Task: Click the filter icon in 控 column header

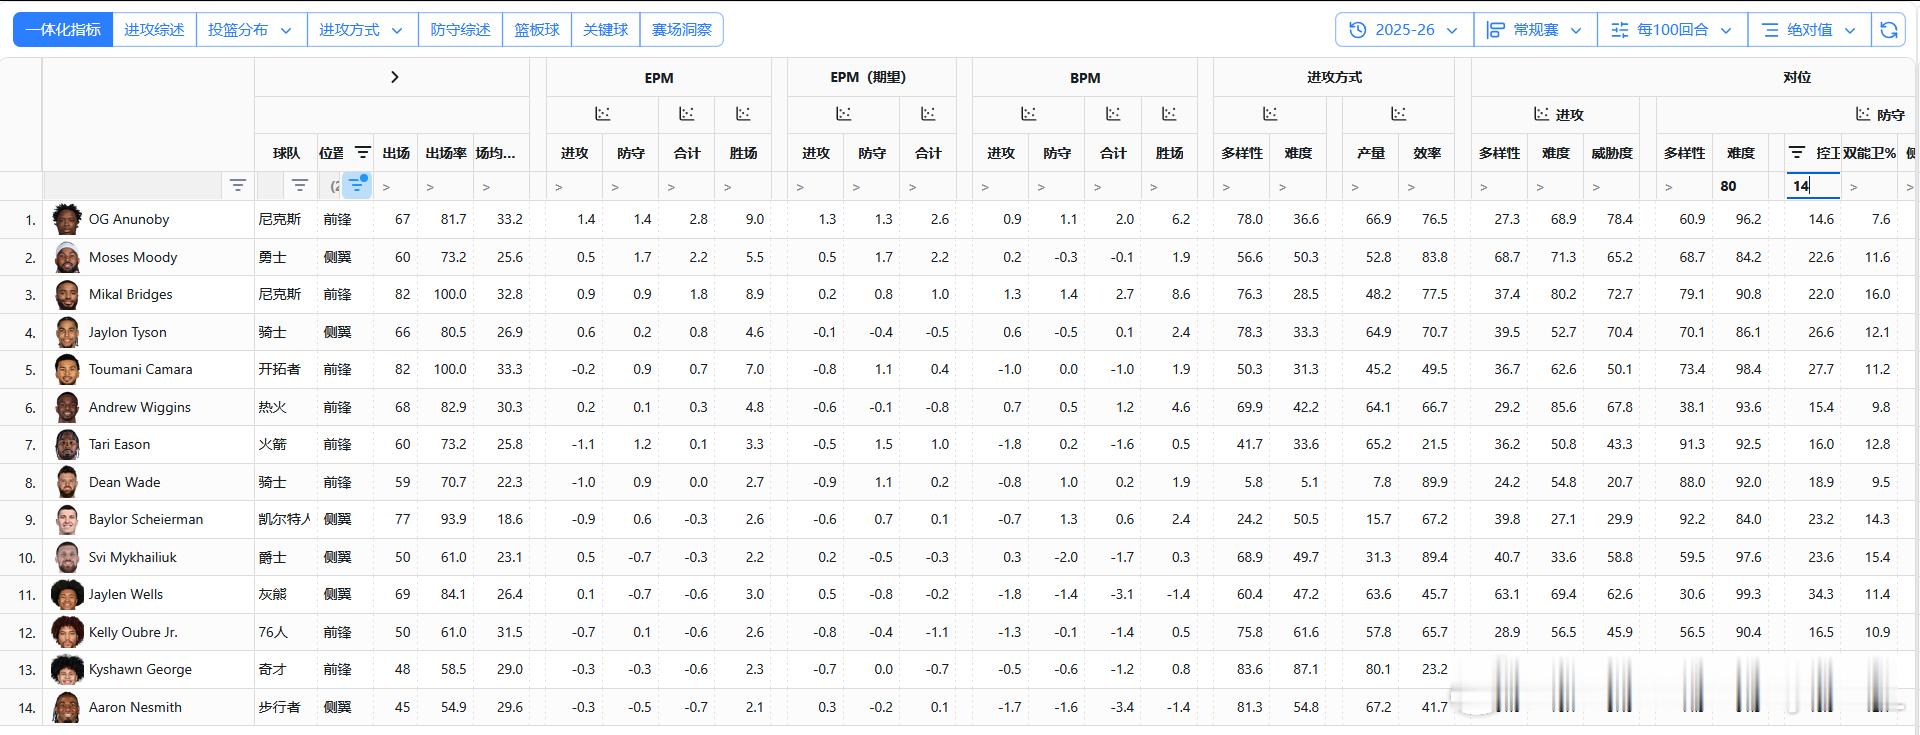Action: point(1797,153)
